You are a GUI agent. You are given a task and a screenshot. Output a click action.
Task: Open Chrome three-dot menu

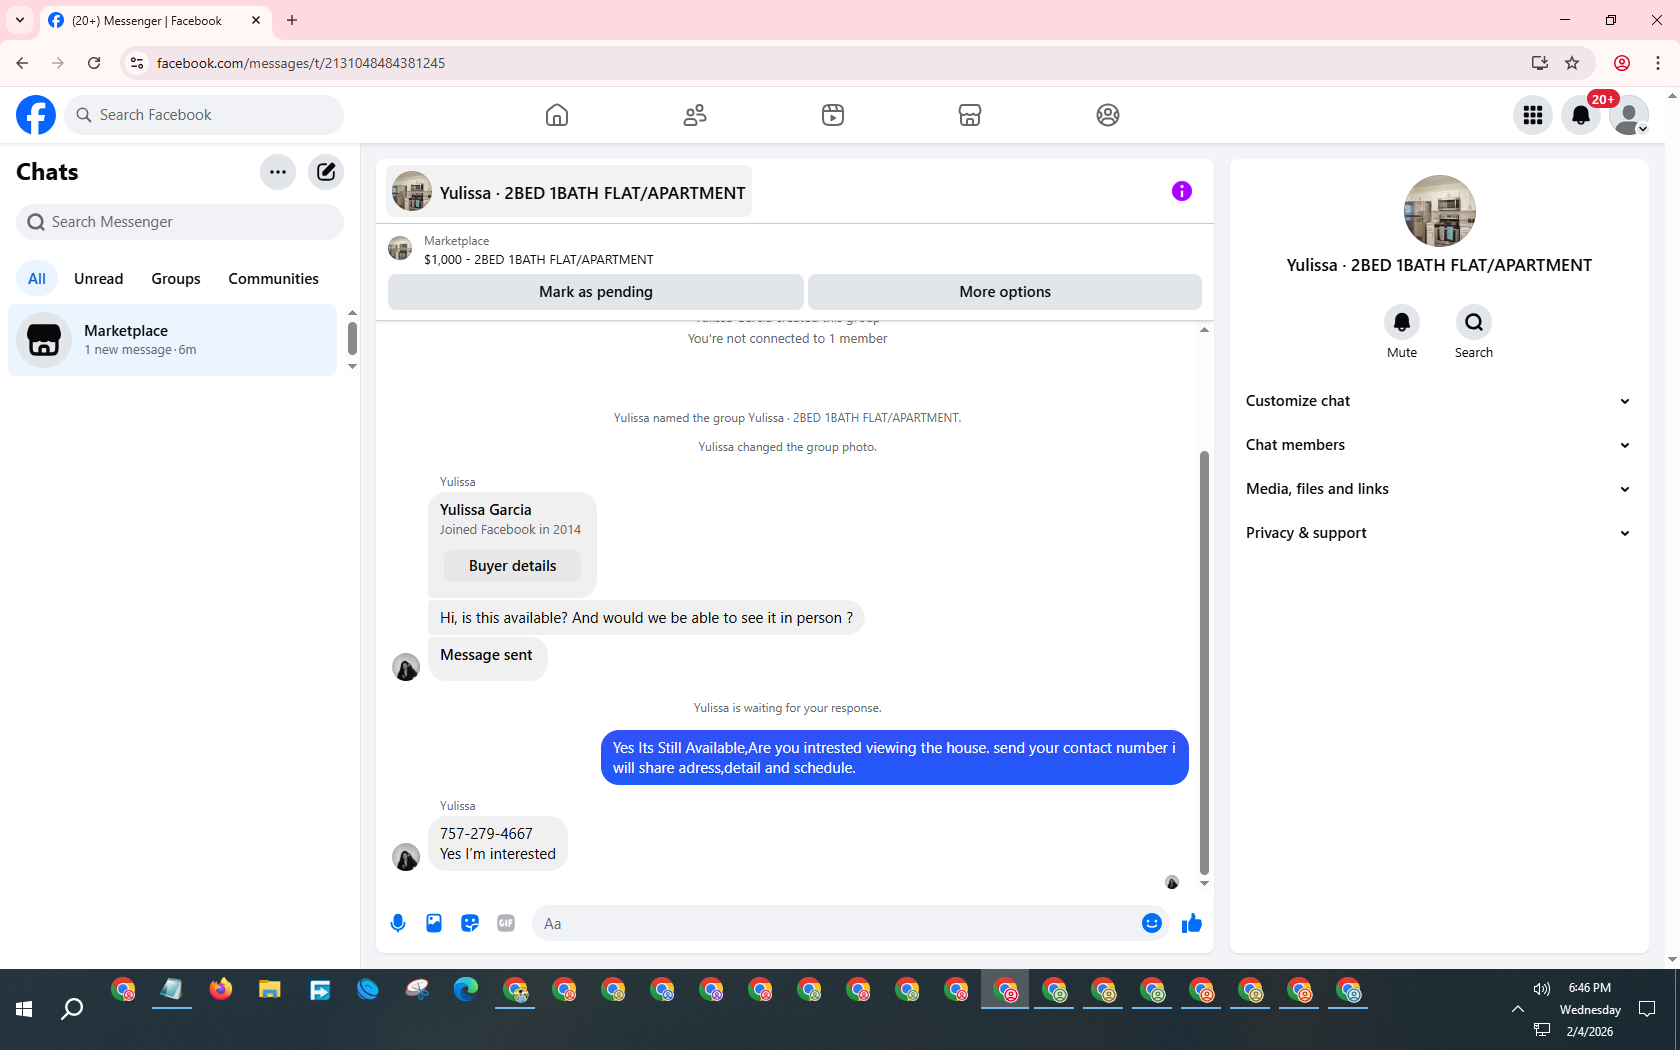click(1658, 63)
